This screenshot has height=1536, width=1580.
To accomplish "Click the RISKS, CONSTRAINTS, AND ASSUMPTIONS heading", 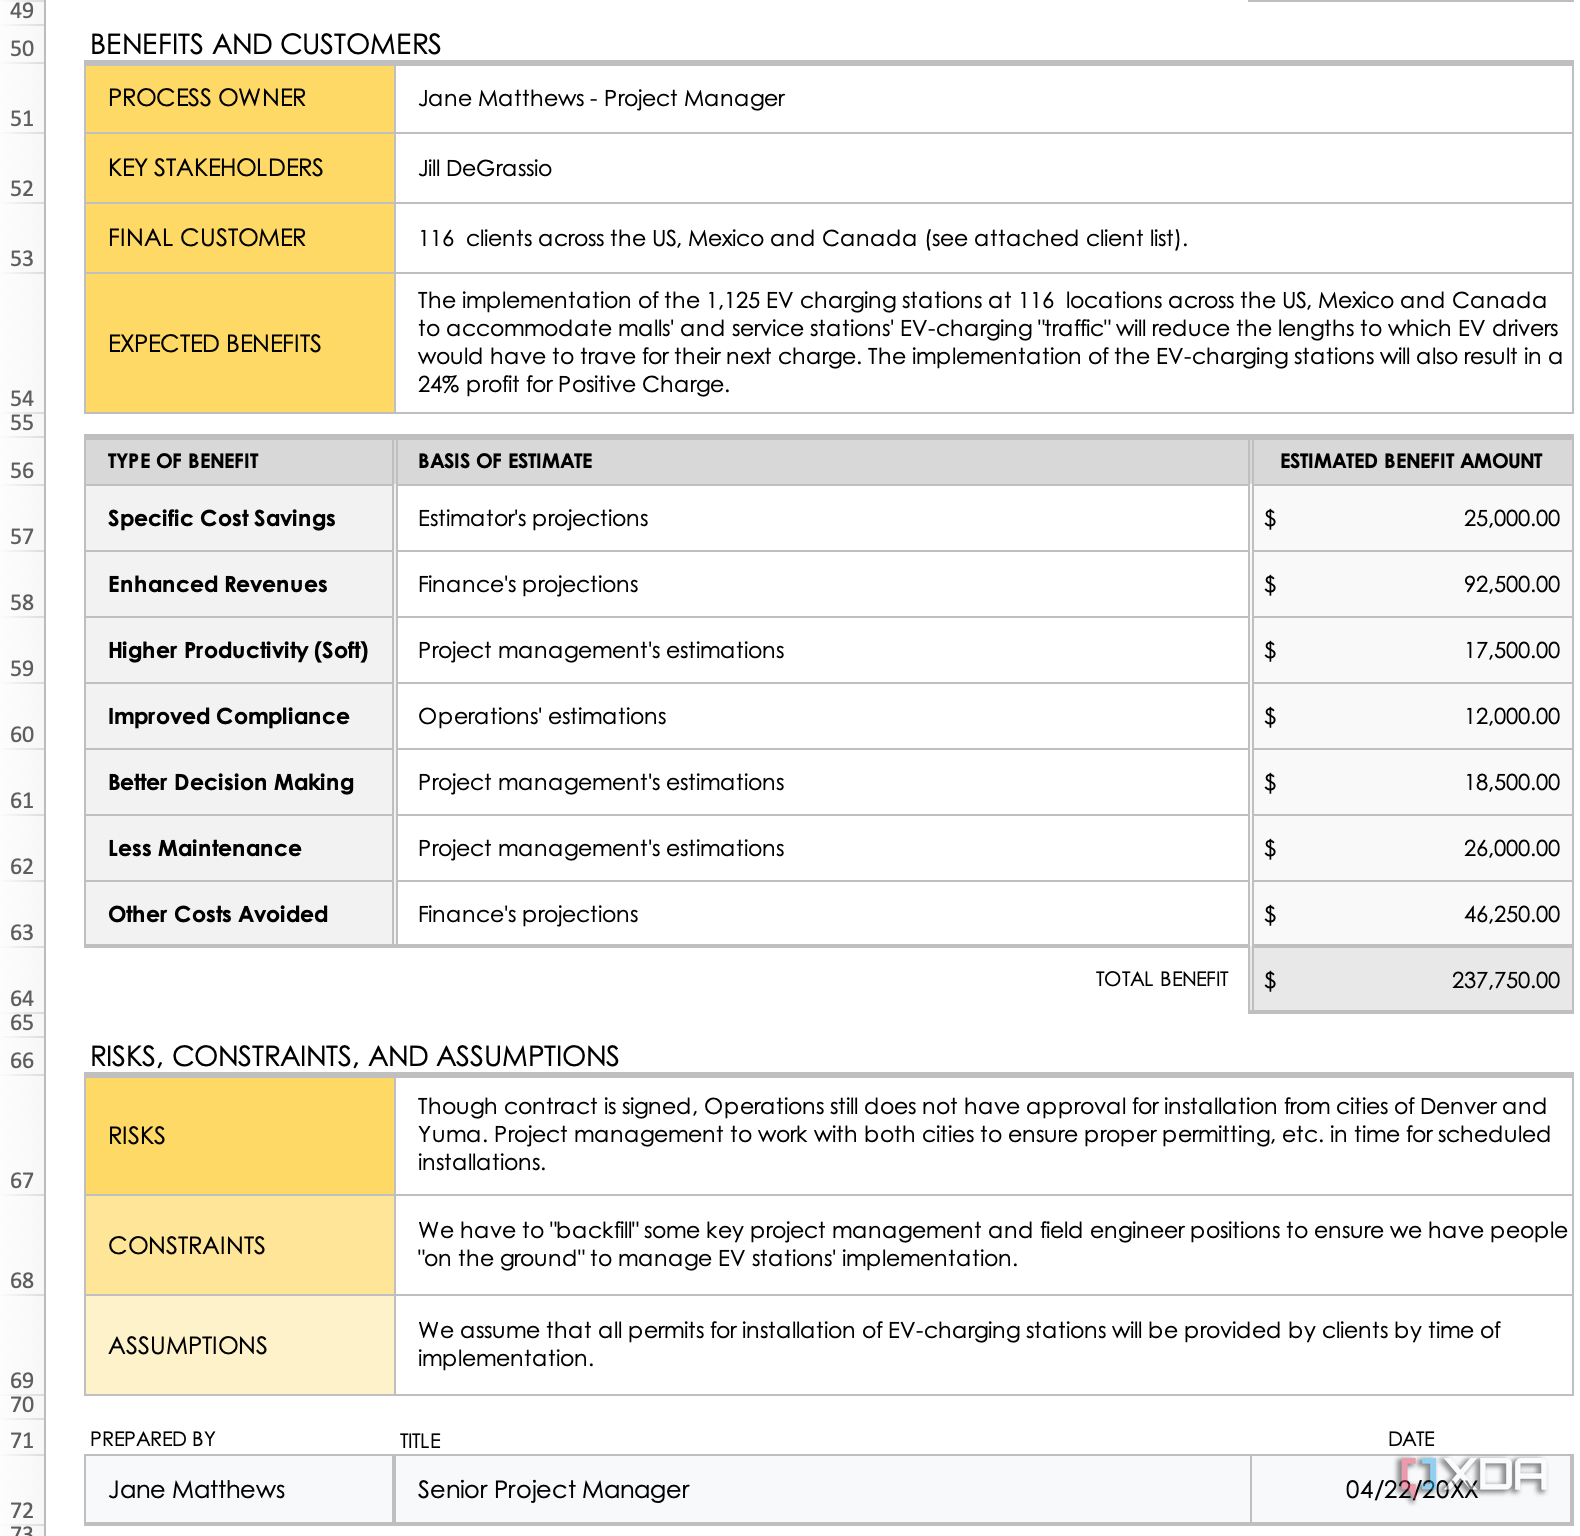I will 354,1056.
